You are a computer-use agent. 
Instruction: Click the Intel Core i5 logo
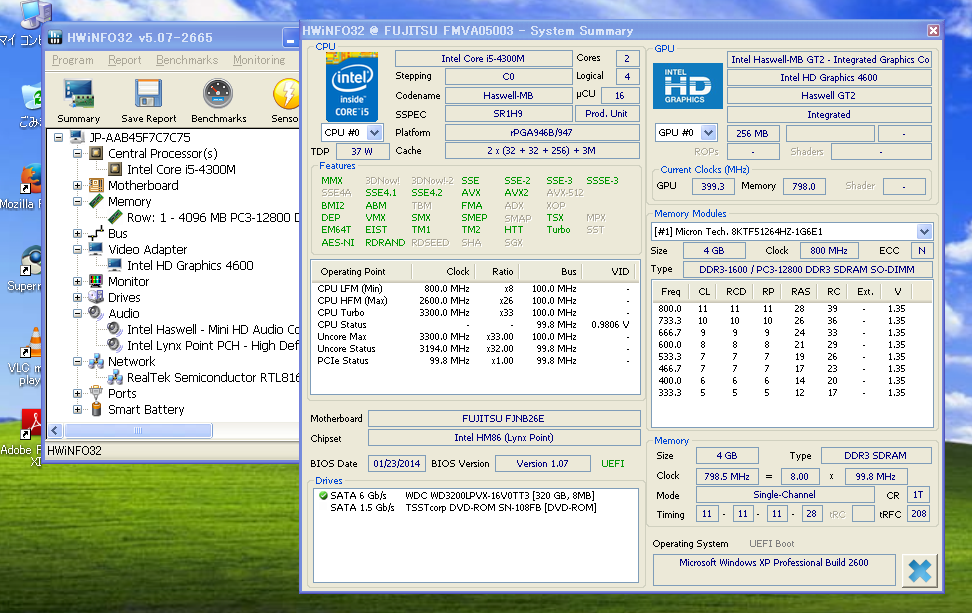pos(351,86)
